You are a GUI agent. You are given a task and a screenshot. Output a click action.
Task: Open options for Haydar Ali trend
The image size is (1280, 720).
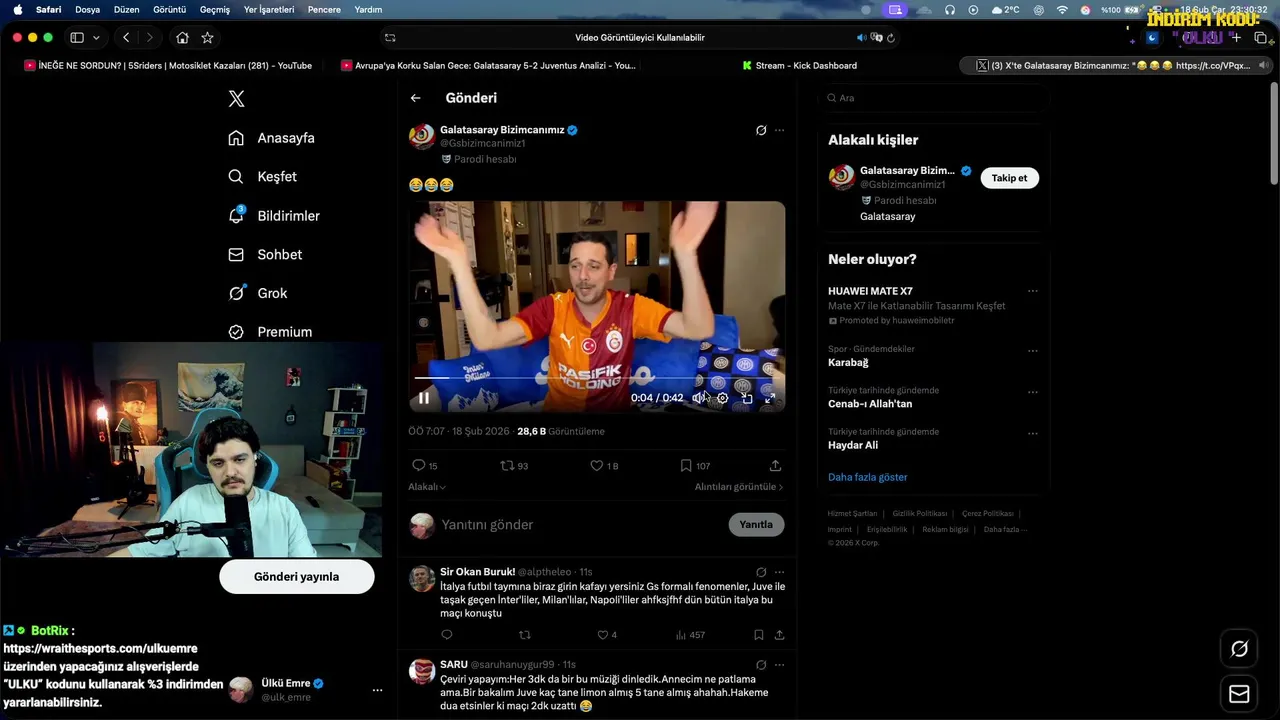(1033, 434)
